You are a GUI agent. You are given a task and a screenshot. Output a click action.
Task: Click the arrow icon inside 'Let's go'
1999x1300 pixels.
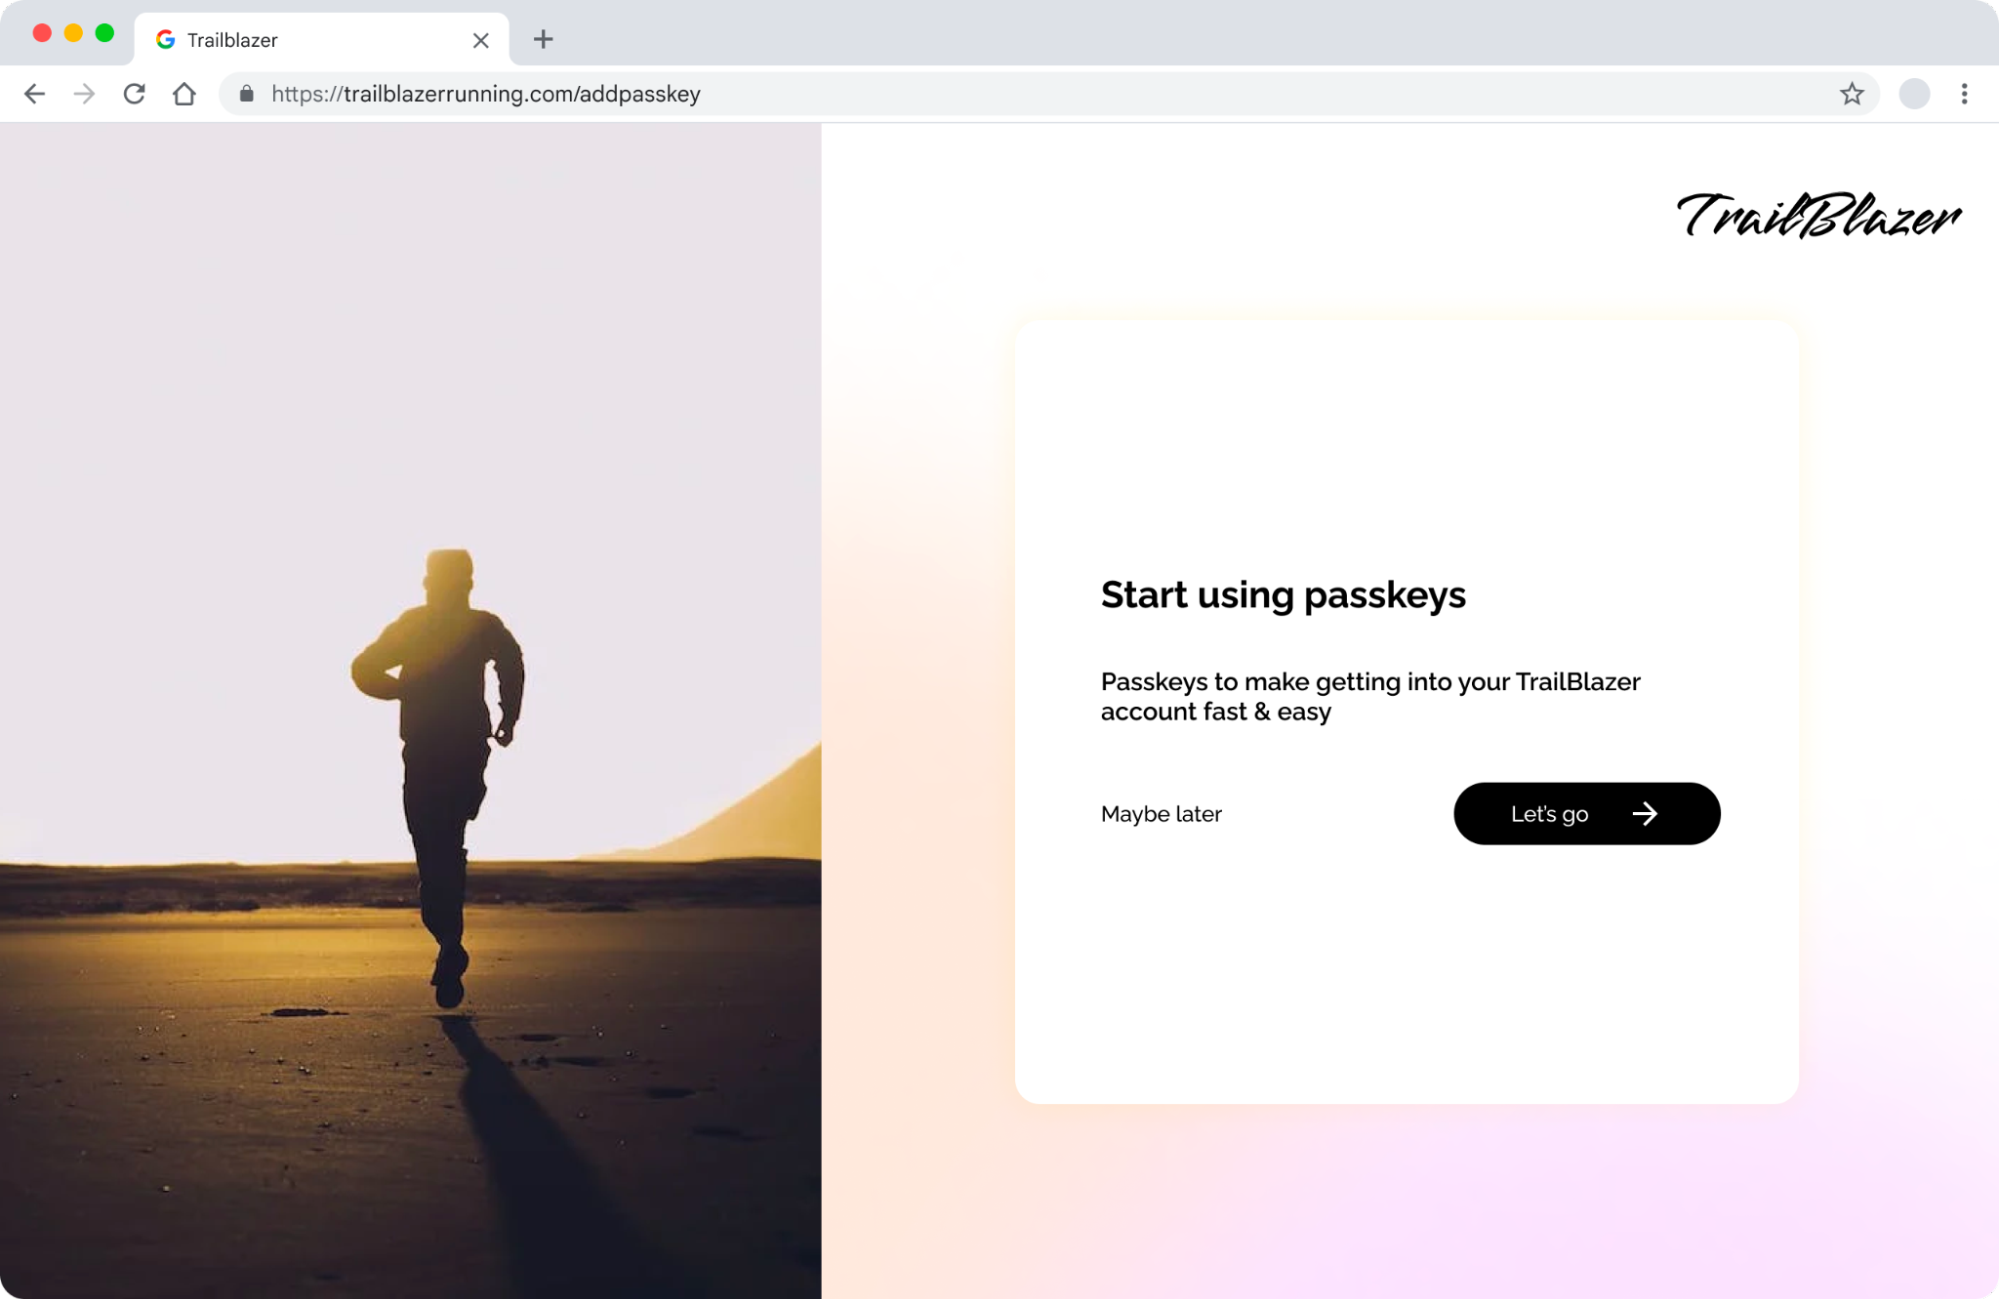(x=1643, y=813)
